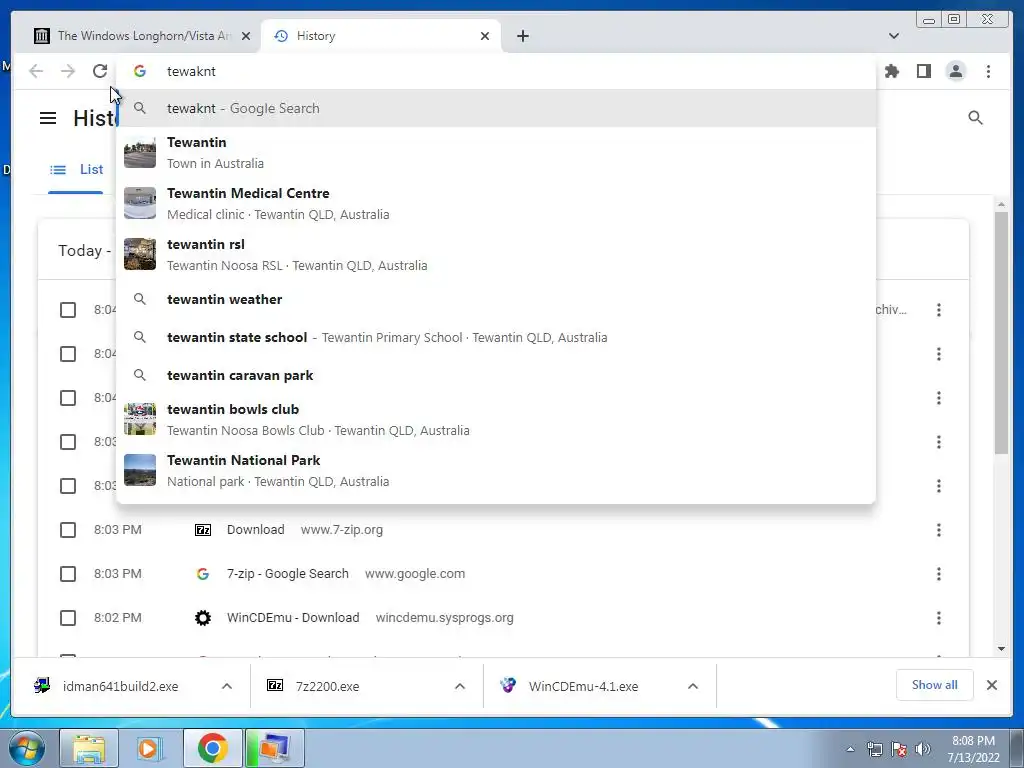
Task: Open the 7z2200.exe download
Action: tap(328, 686)
